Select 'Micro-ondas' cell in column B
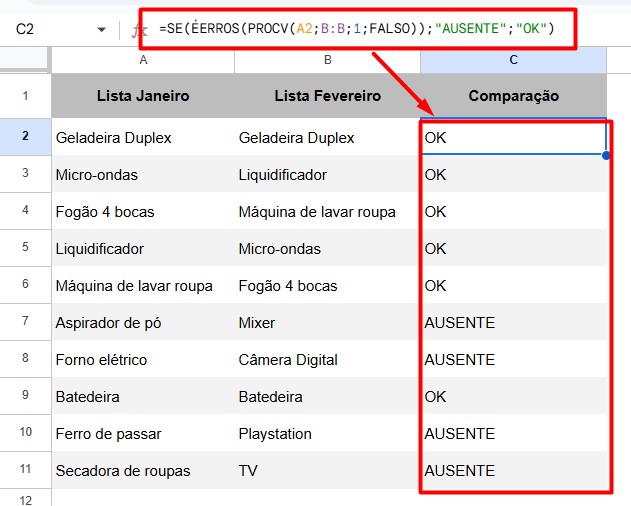The width and height of the screenshot is (631, 506). pyautogui.click(x=328, y=248)
